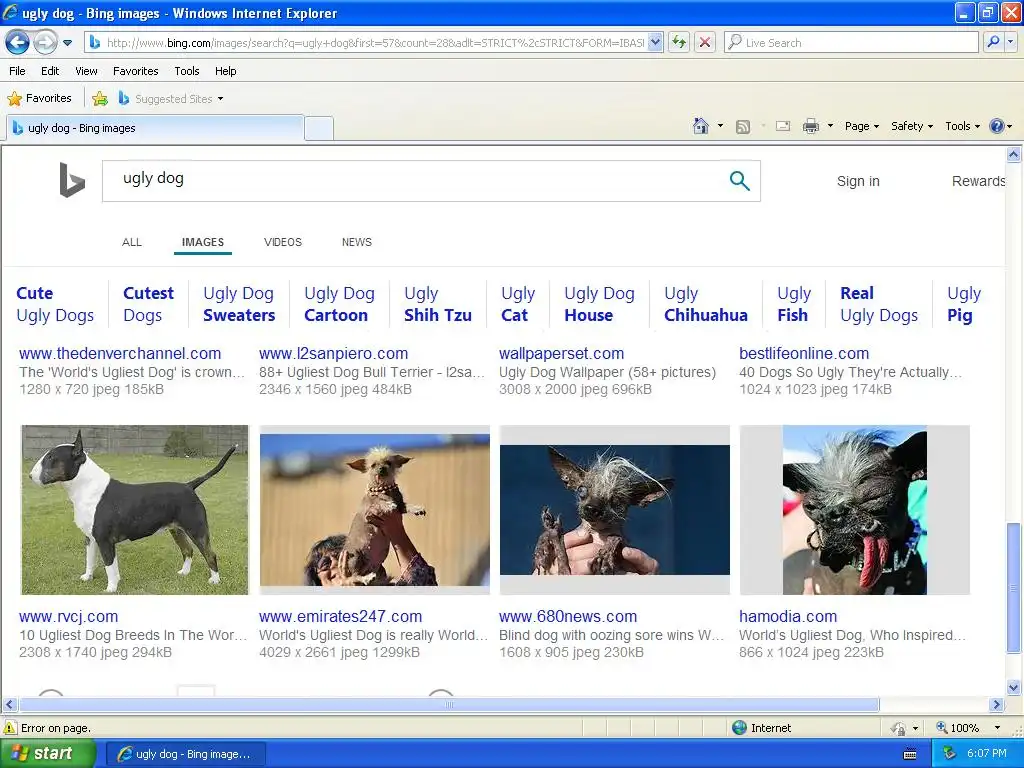1024x768 pixels.
Task: Click the Home page icon
Action: [701, 126]
